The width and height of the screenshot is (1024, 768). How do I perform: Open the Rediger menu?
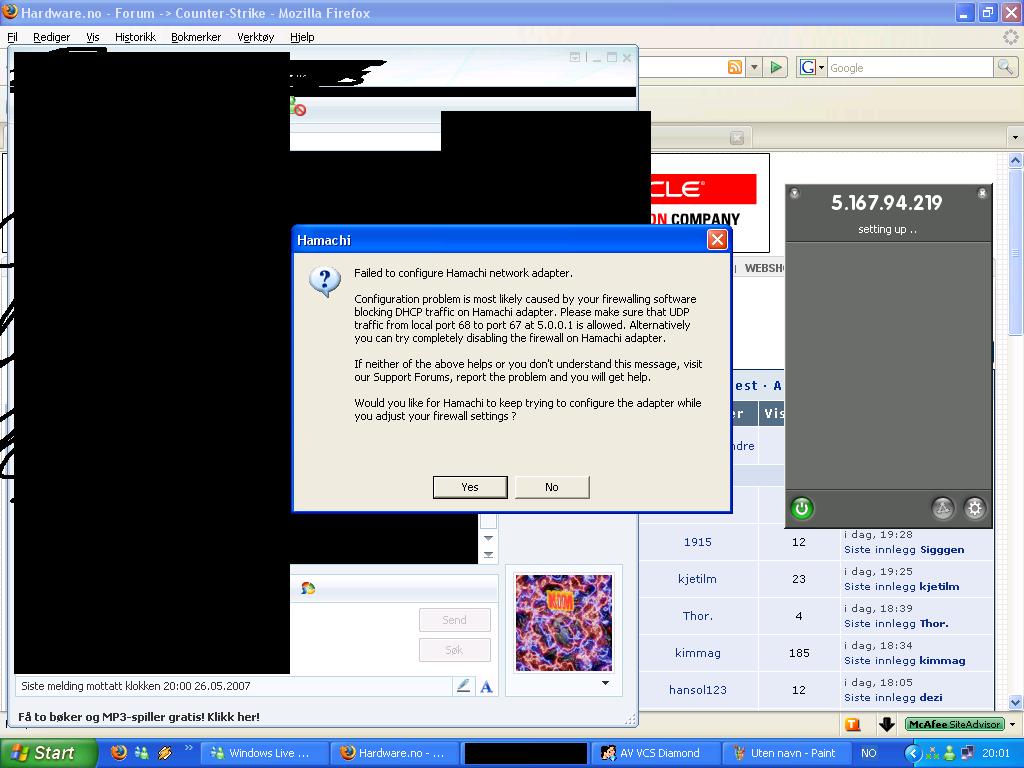[x=51, y=37]
